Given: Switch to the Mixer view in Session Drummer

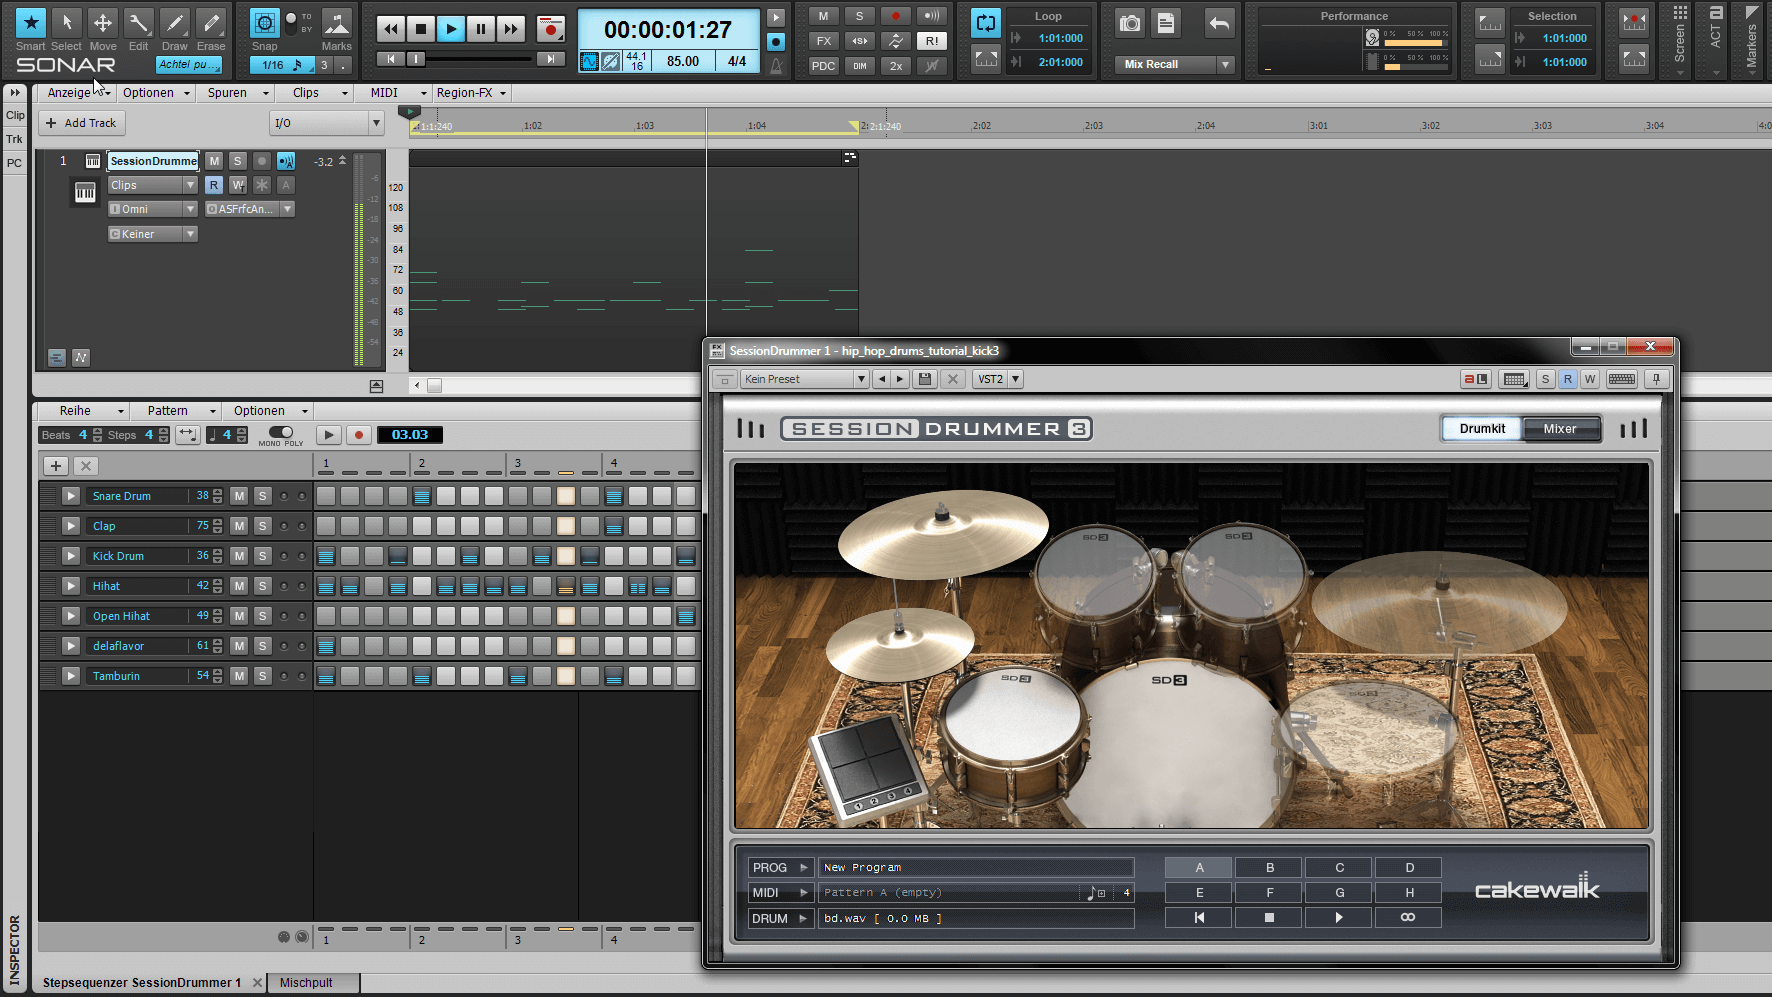Looking at the screenshot, I should [1560, 428].
